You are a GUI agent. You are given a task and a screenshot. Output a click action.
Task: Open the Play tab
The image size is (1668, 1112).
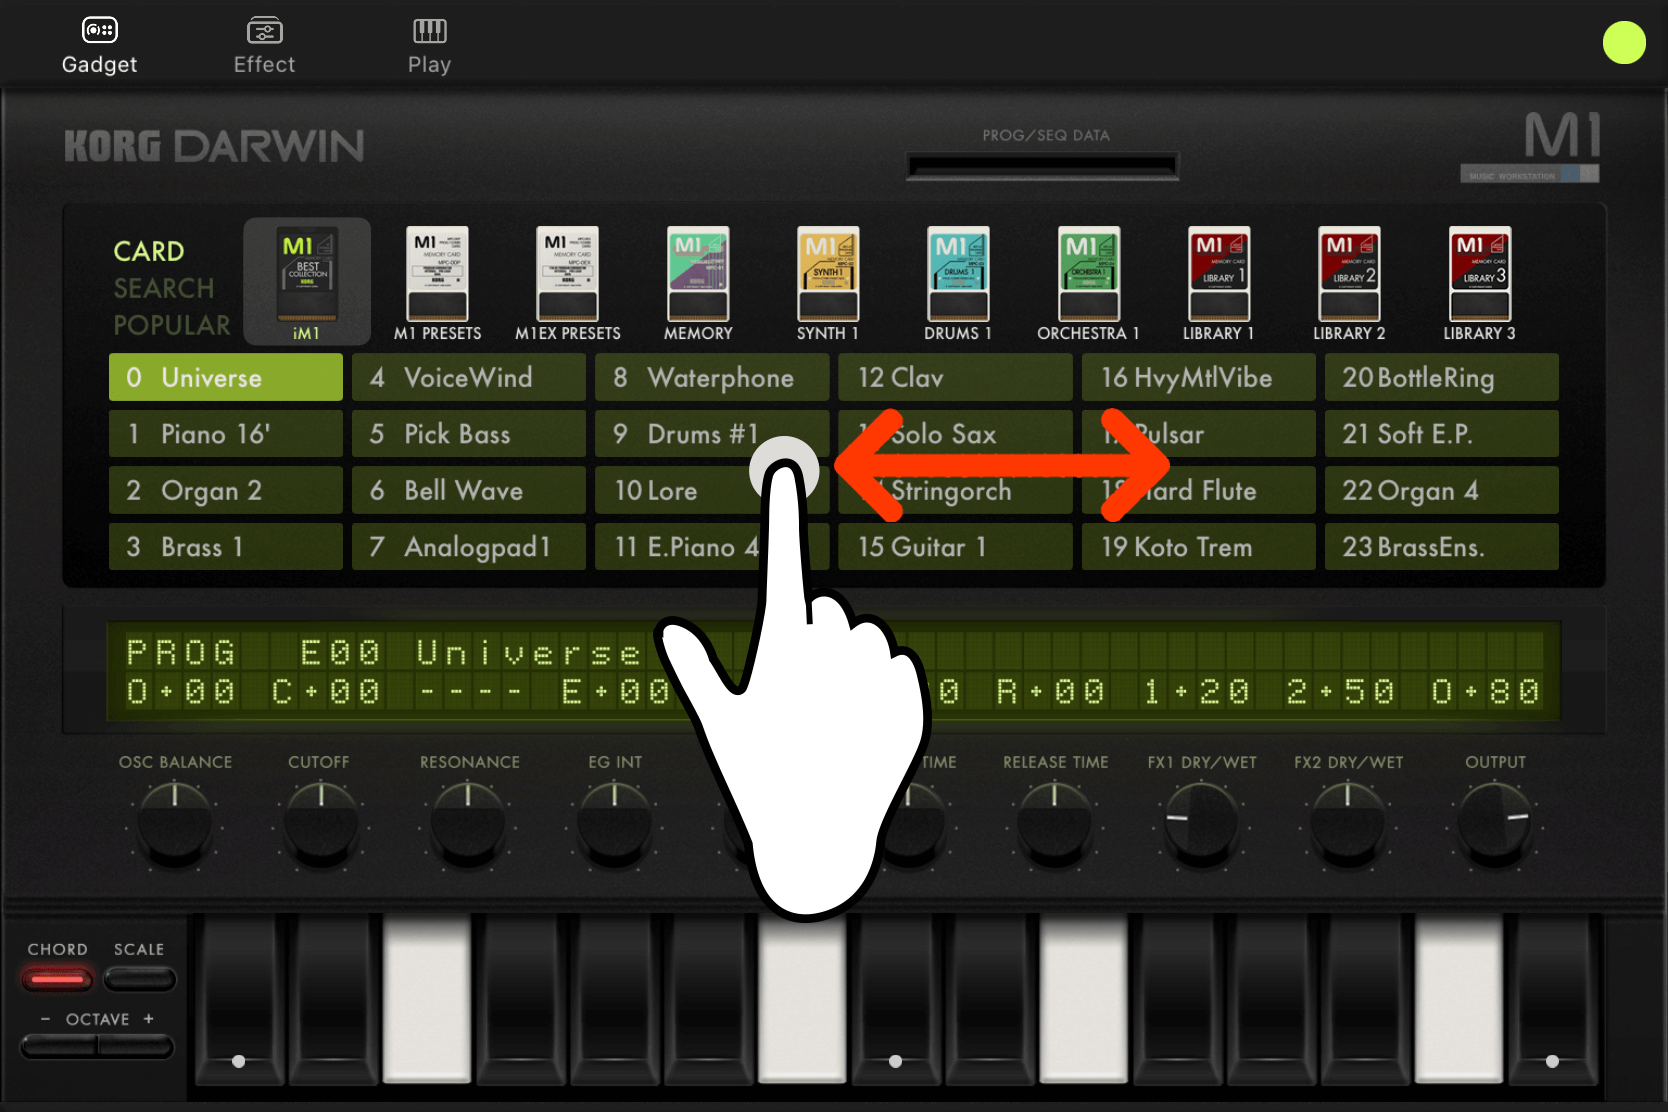pyautogui.click(x=429, y=46)
